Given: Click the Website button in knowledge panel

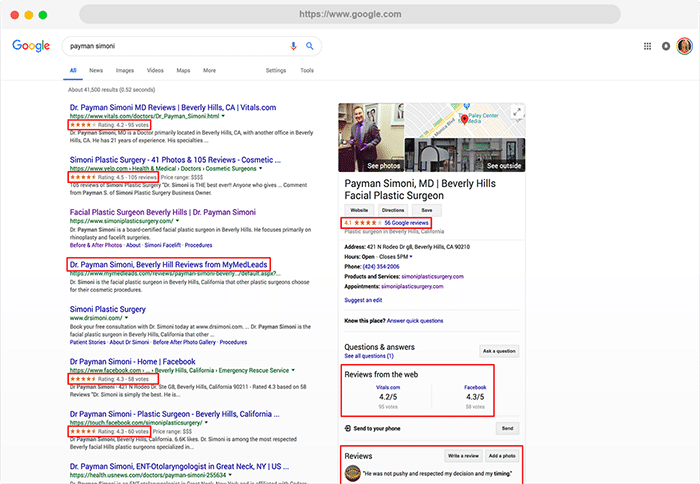Looking at the screenshot, I should (x=359, y=210).
